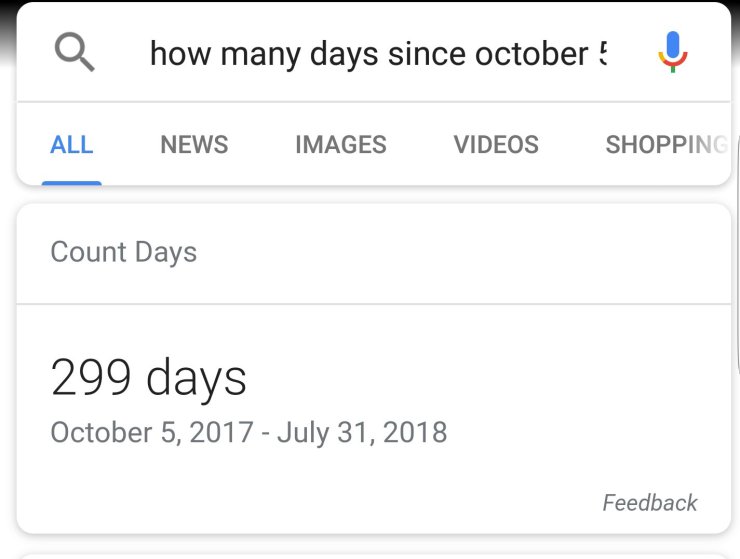Open the IMAGES tab
Screen dimensions: 740x559
coord(341,145)
